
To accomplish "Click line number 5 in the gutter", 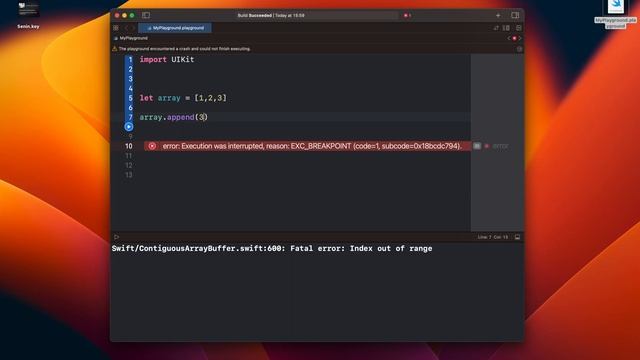I will click(130, 98).
